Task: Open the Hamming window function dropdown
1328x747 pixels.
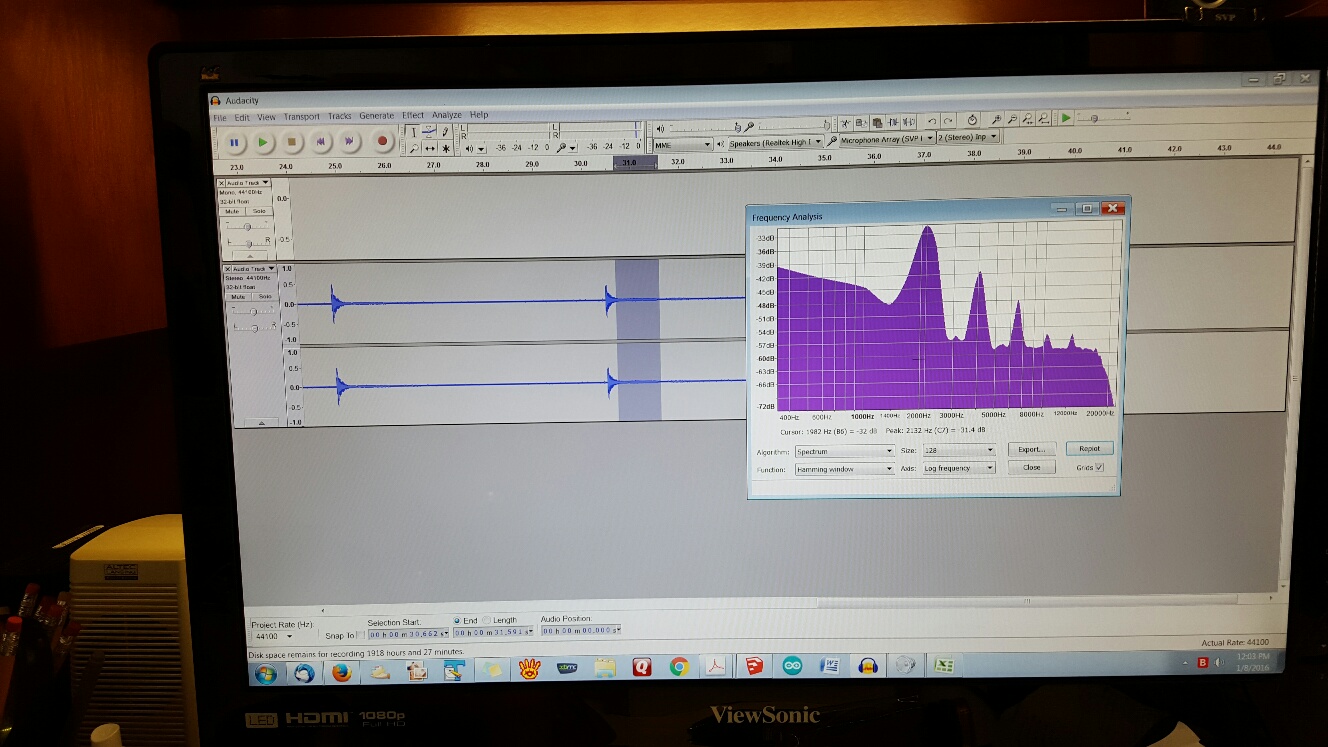Action: pyautogui.click(x=844, y=468)
